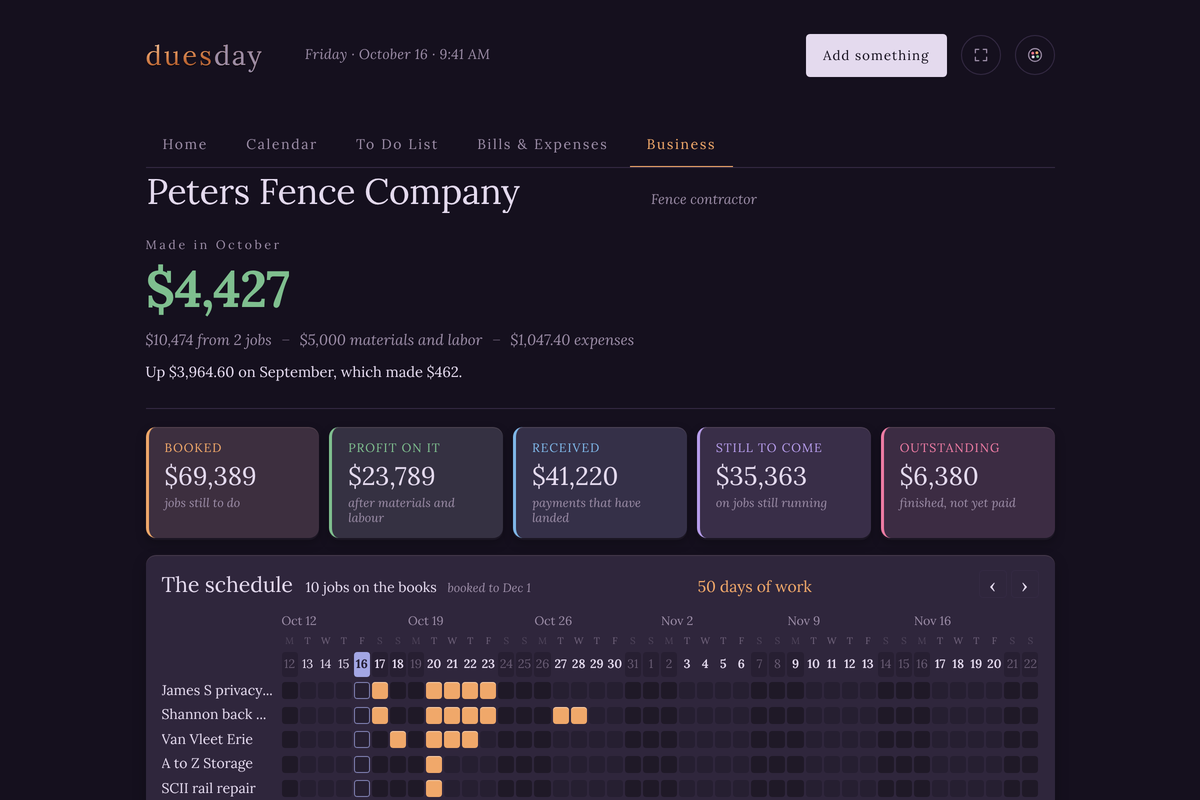
Task: Select the Van Vleet Erie job row label
Action: [x=207, y=739]
